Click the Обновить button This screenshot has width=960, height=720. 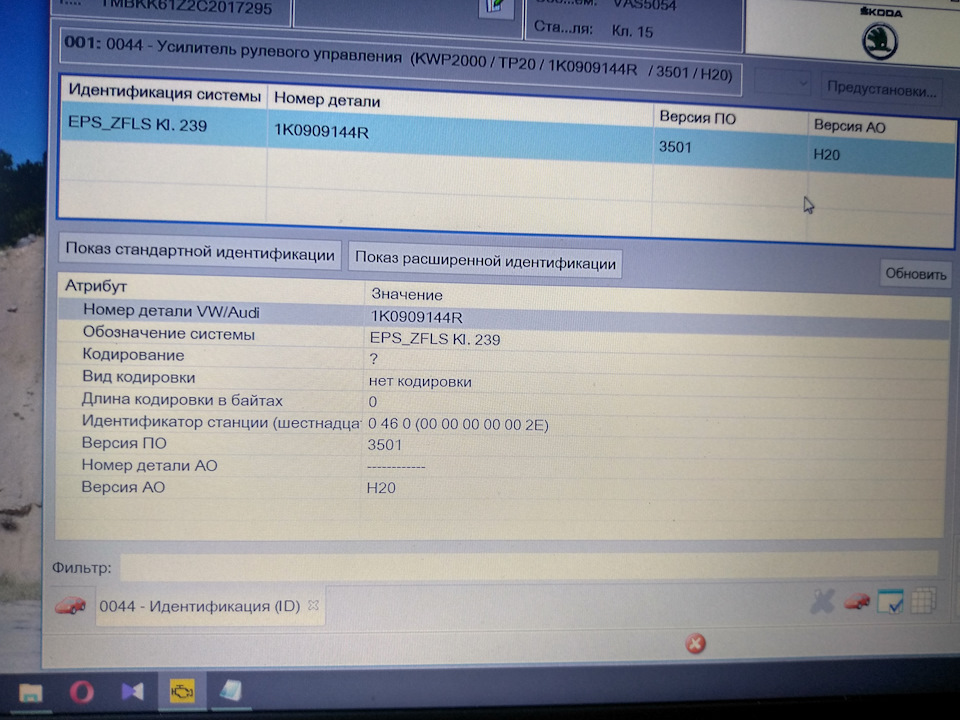pyautogui.click(x=915, y=274)
